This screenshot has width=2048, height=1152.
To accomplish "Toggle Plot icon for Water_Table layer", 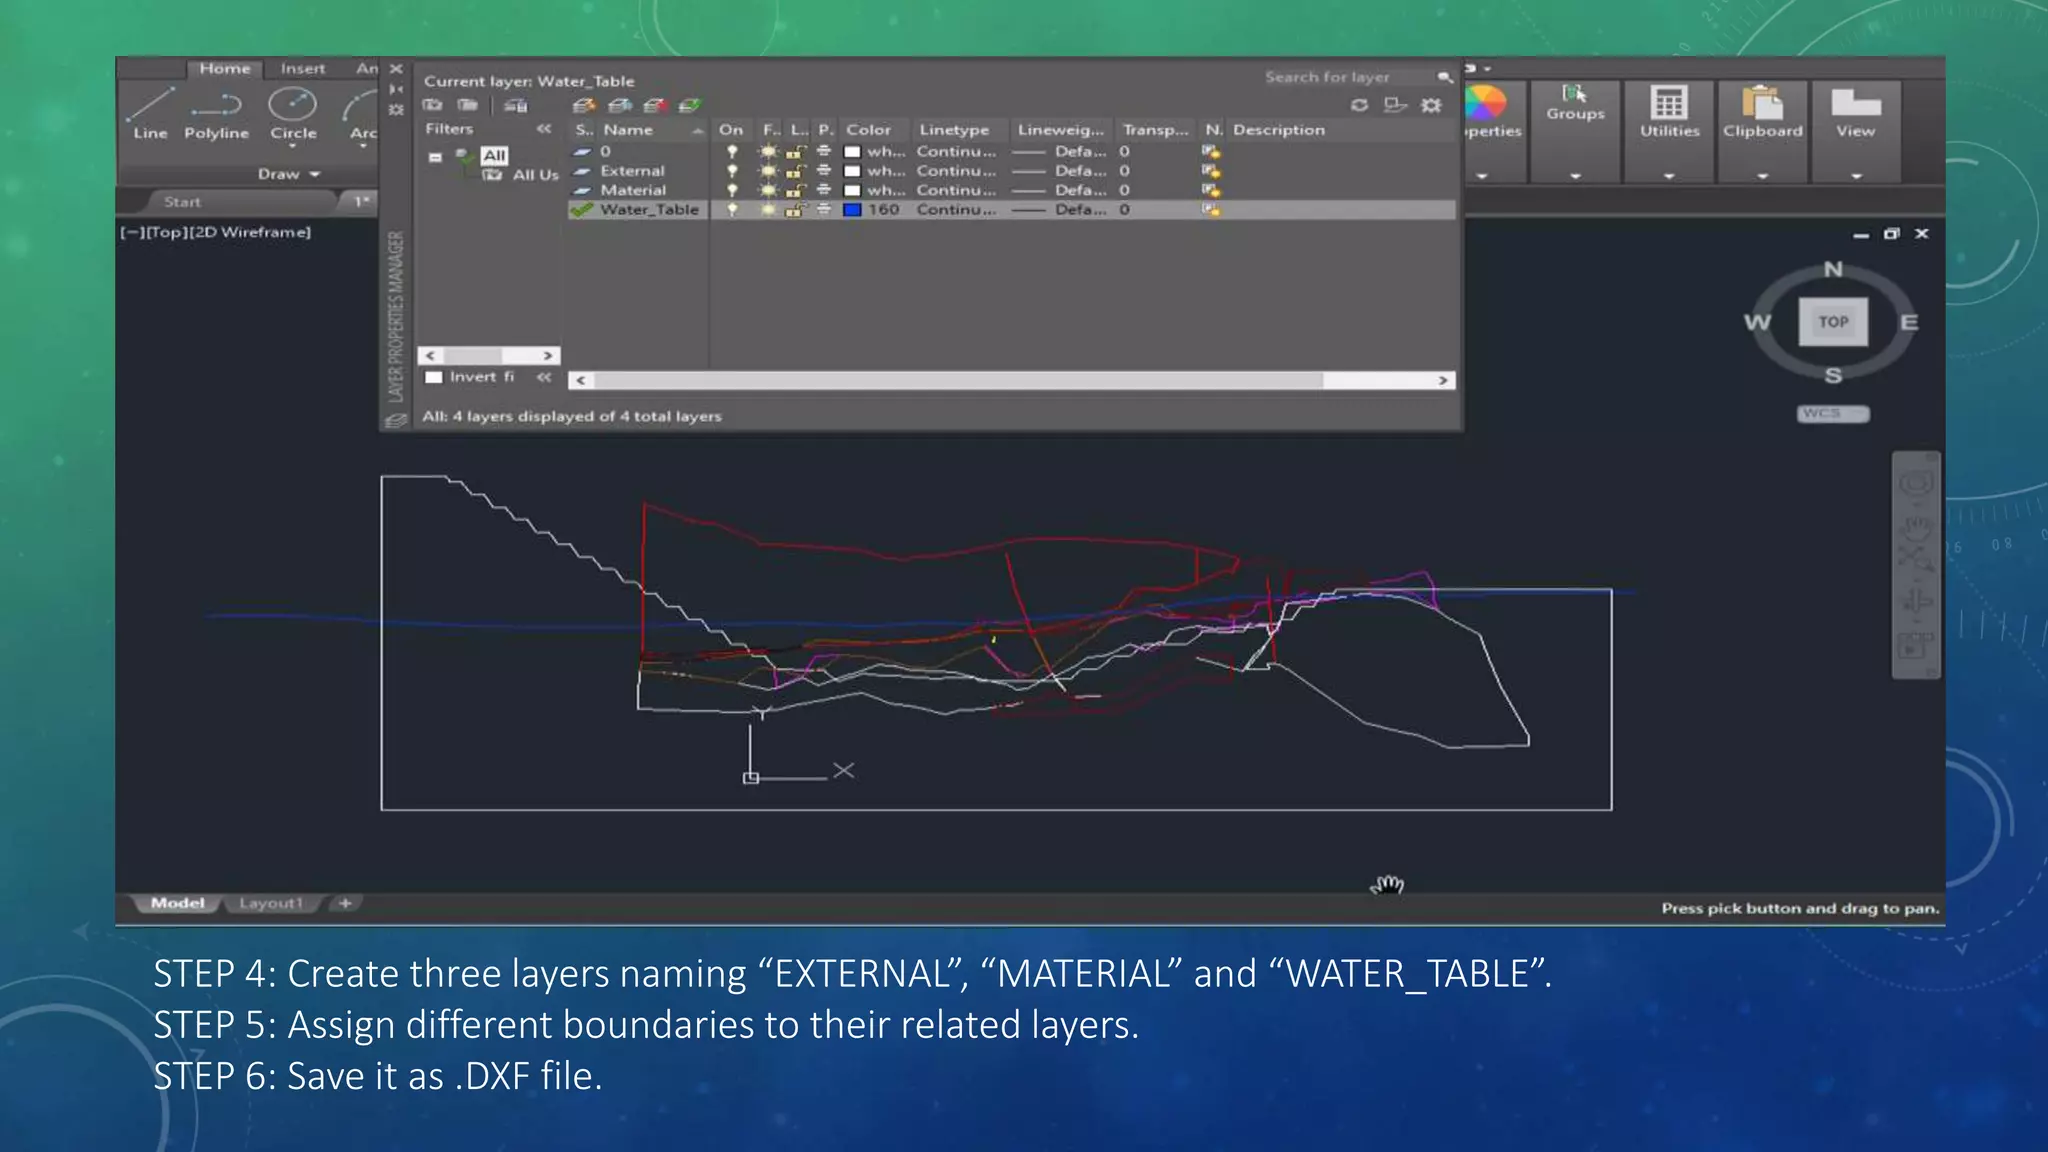I will (824, 210).
